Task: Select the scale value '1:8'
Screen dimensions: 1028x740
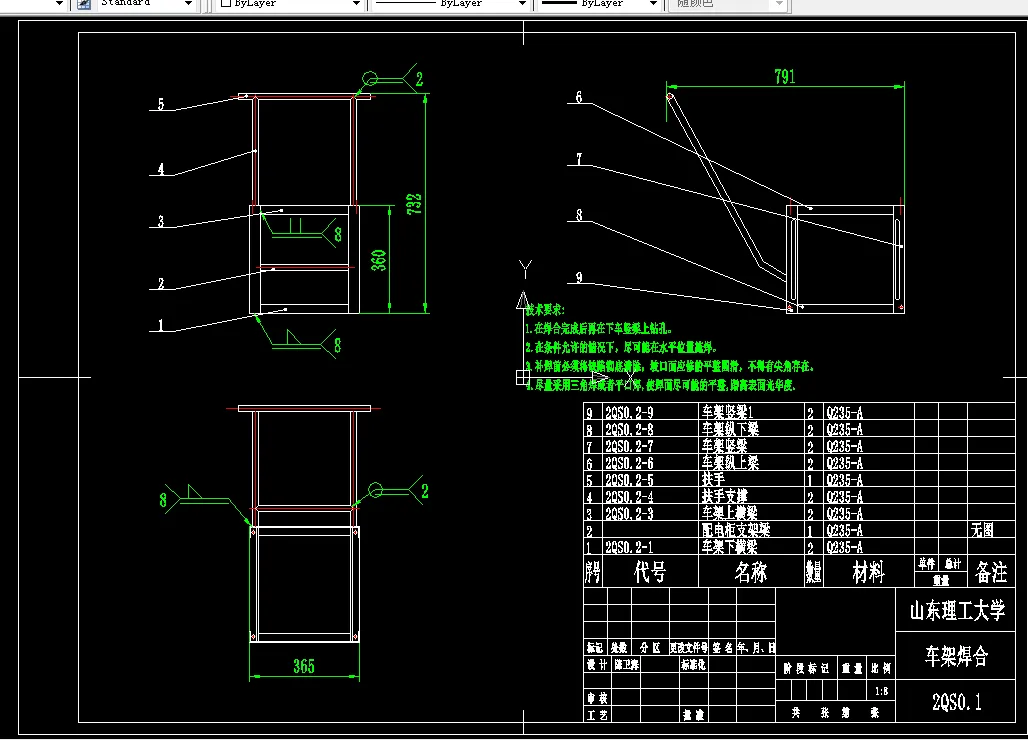Action: (882, 691)
